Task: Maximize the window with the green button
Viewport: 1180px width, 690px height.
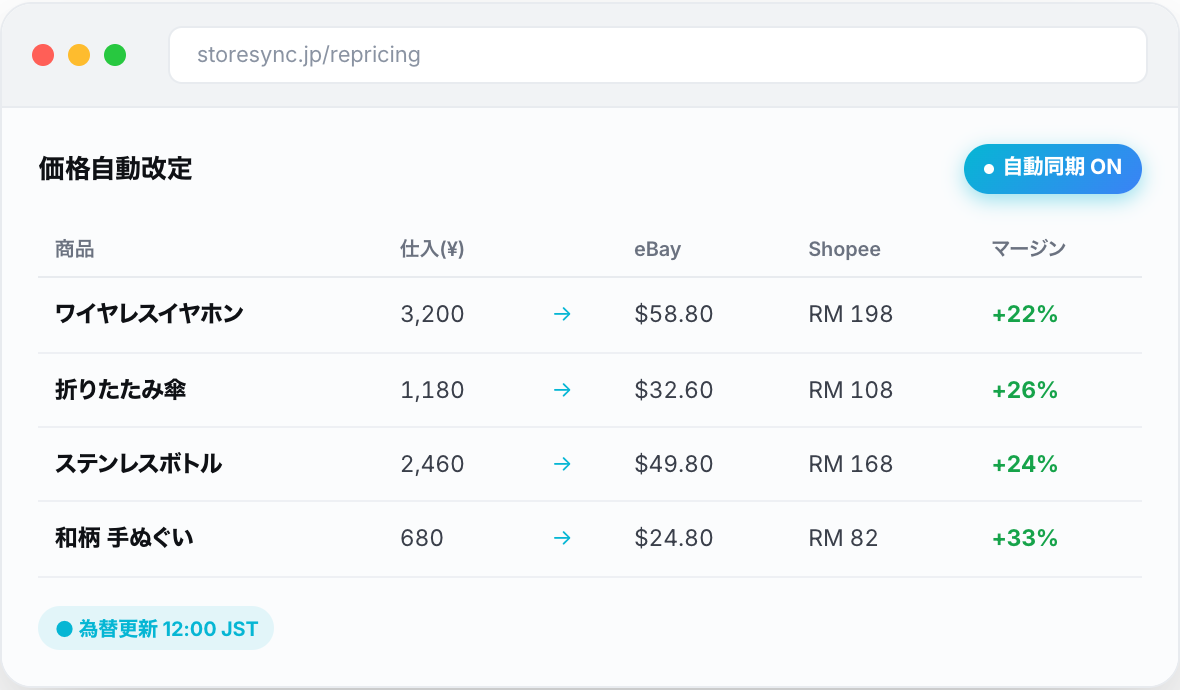Action: click(x=115, y=55)
